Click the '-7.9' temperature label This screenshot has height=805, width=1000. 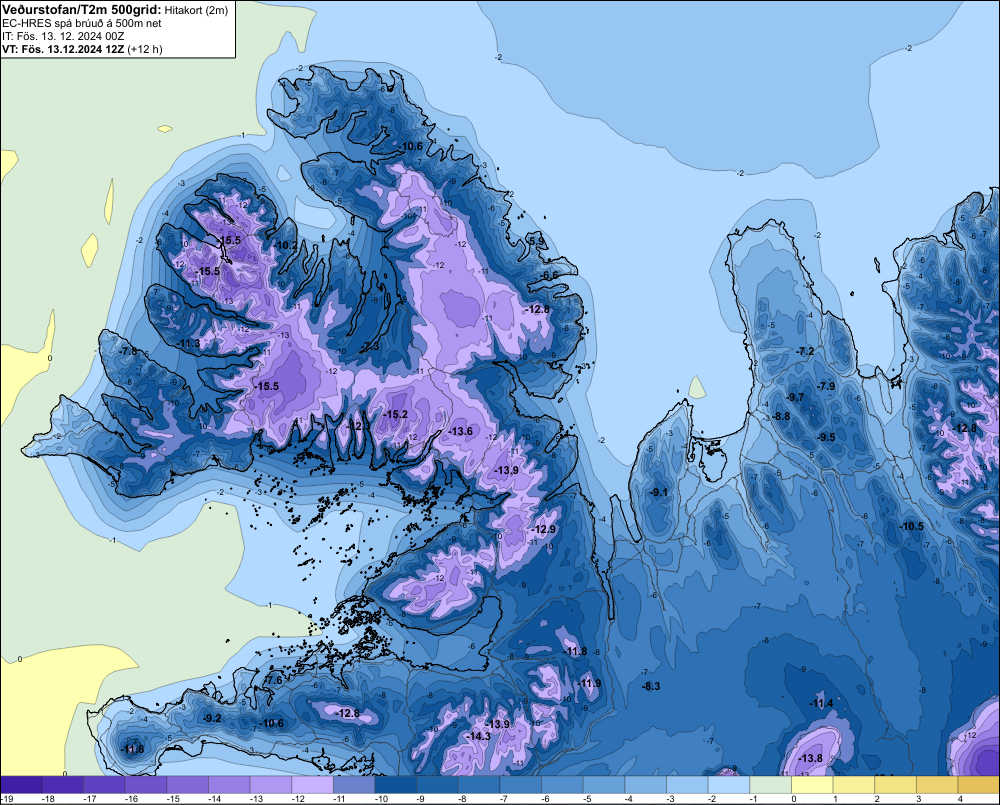826,387
